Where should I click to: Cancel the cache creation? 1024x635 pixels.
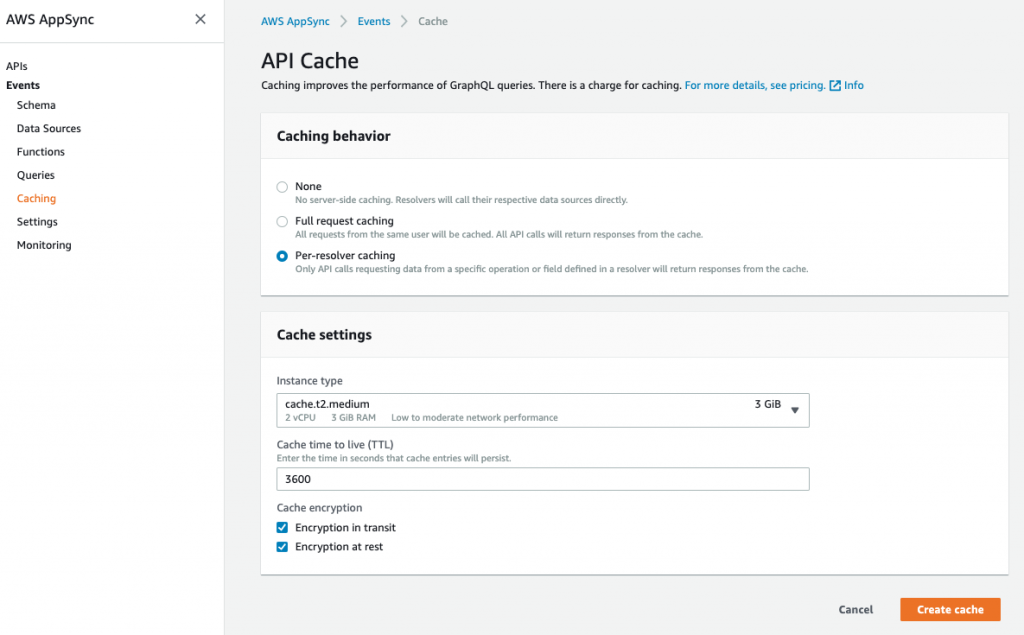coord(855,609)
